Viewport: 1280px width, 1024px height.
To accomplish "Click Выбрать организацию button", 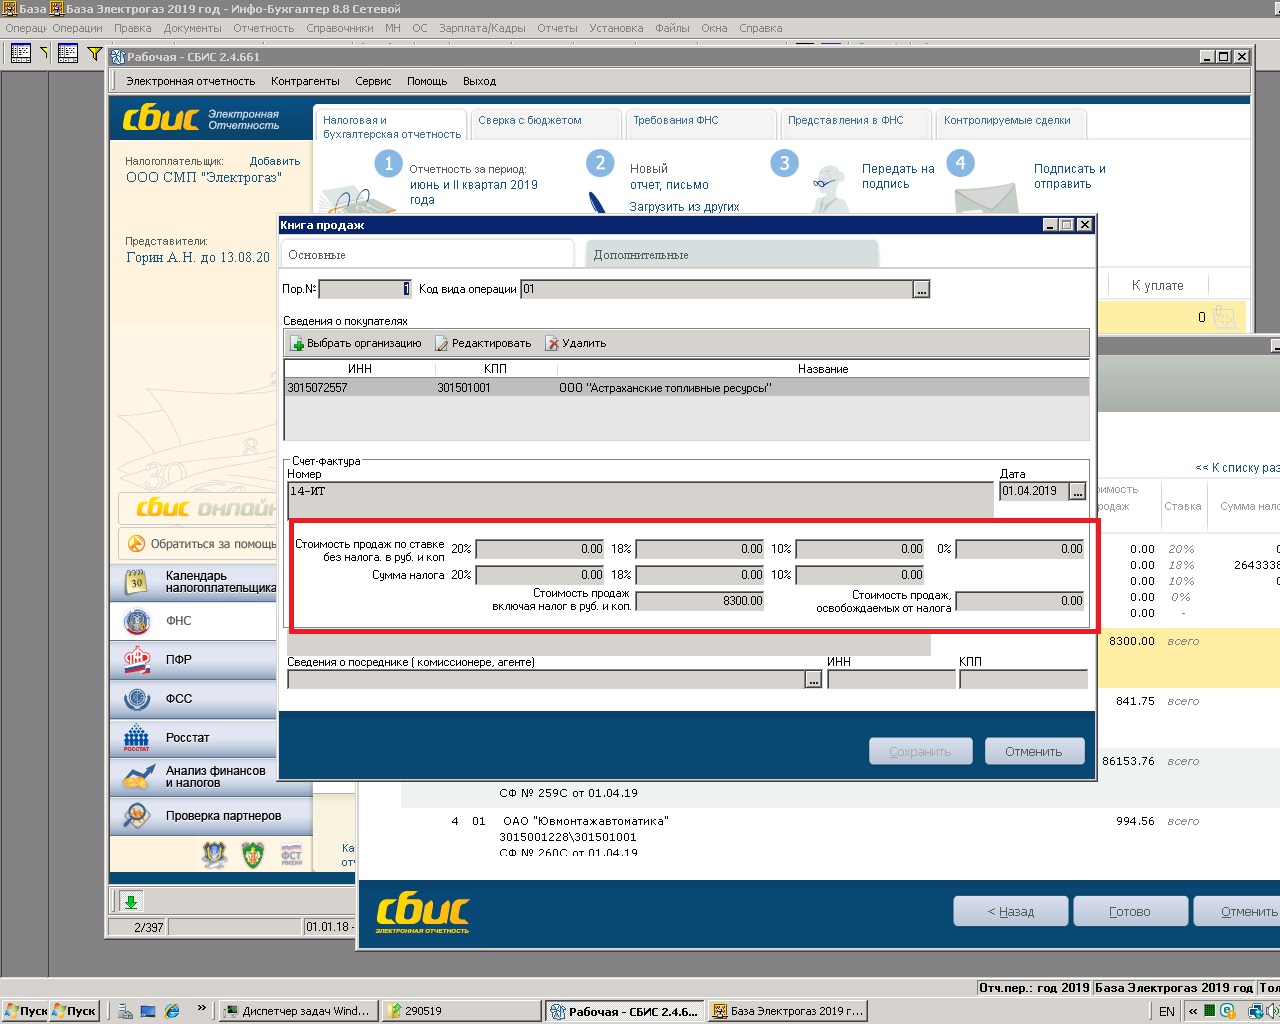I will point(356,343).
